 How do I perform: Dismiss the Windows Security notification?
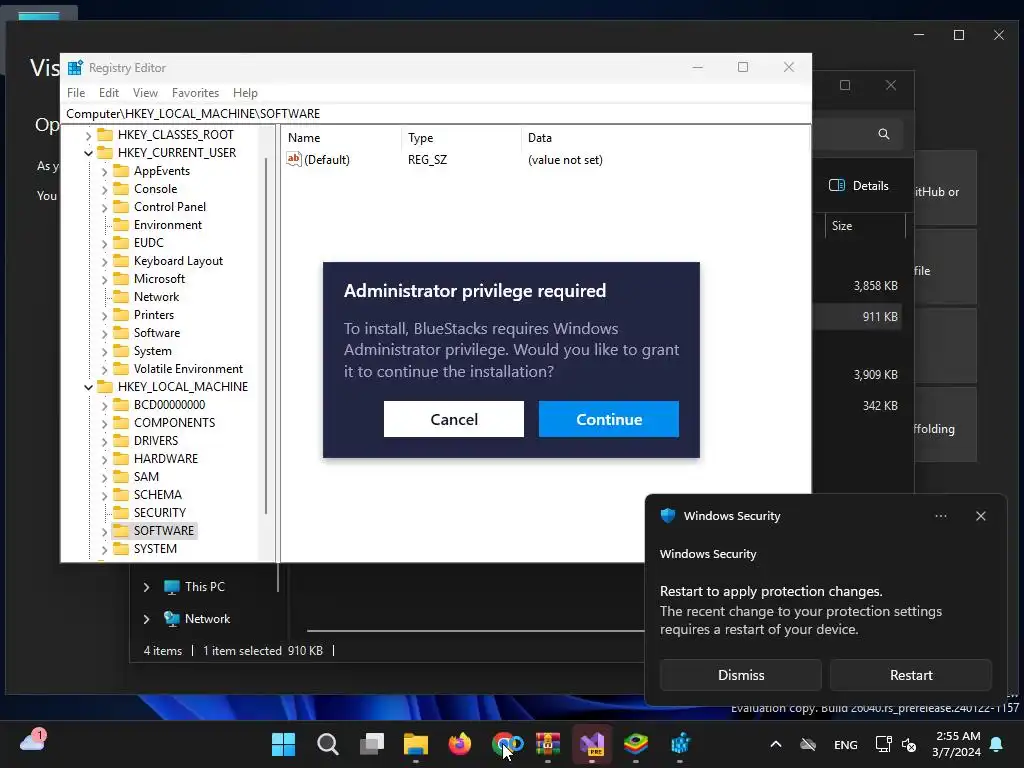741,675
